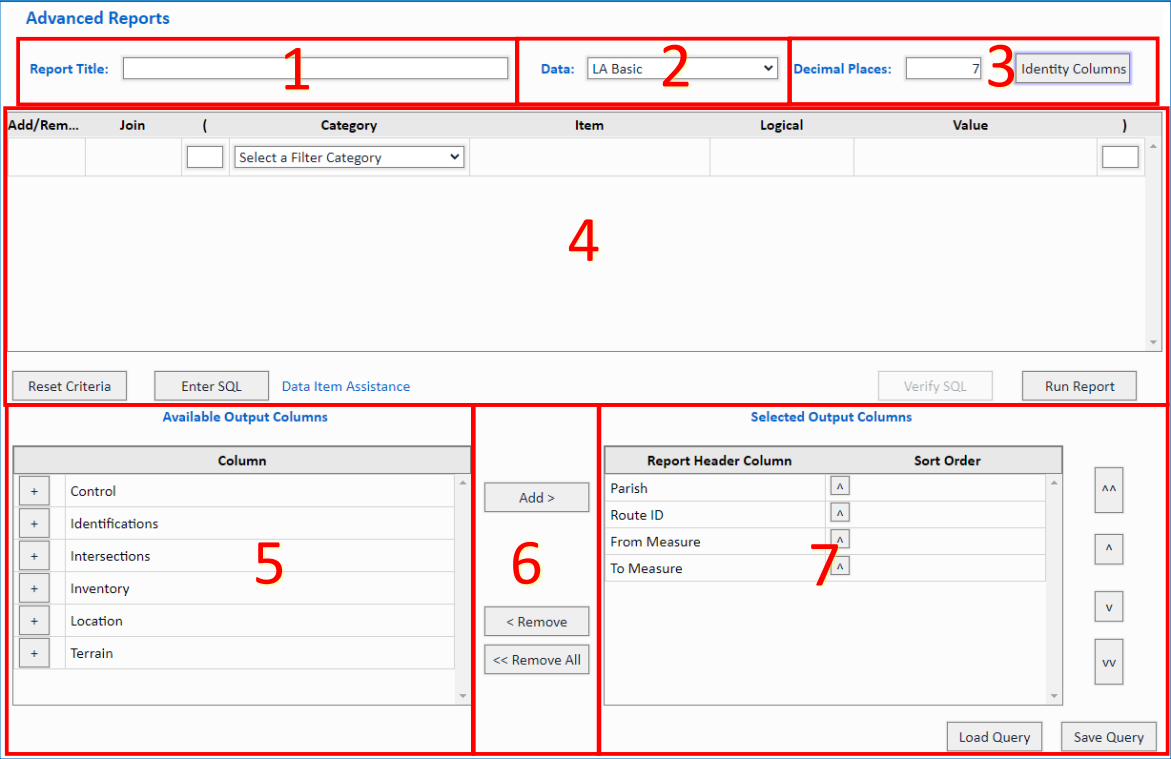Move selected column to bottom with vv
The image size is (1171, 759).
[x=1108, y=662]
